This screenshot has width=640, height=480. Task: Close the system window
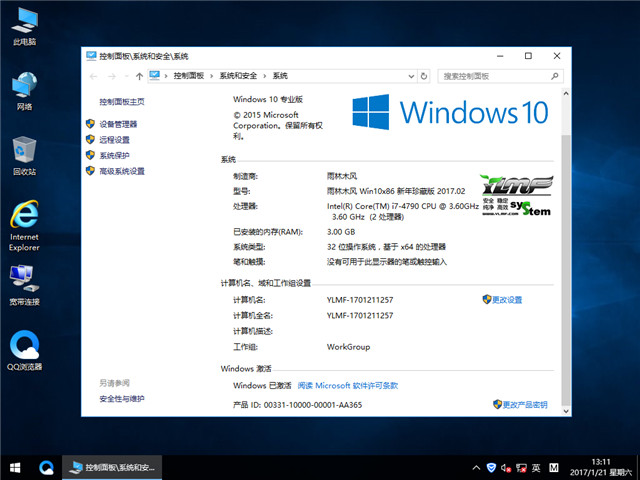coord(557,56)
